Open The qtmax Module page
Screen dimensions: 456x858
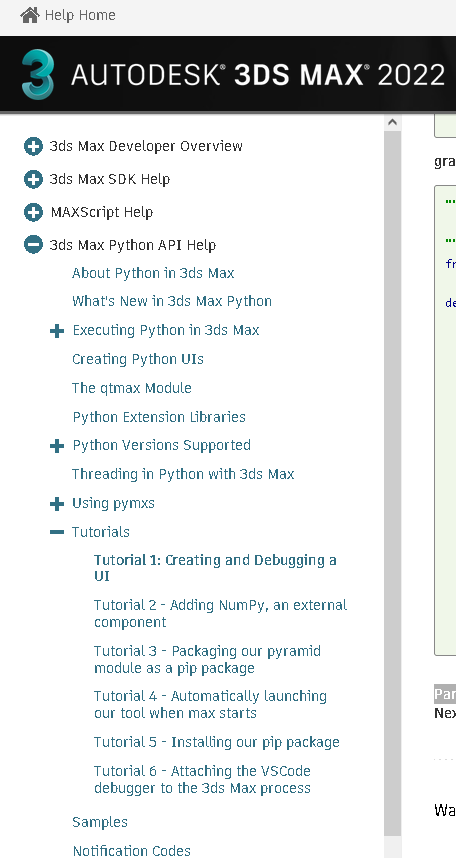point(132,388)
